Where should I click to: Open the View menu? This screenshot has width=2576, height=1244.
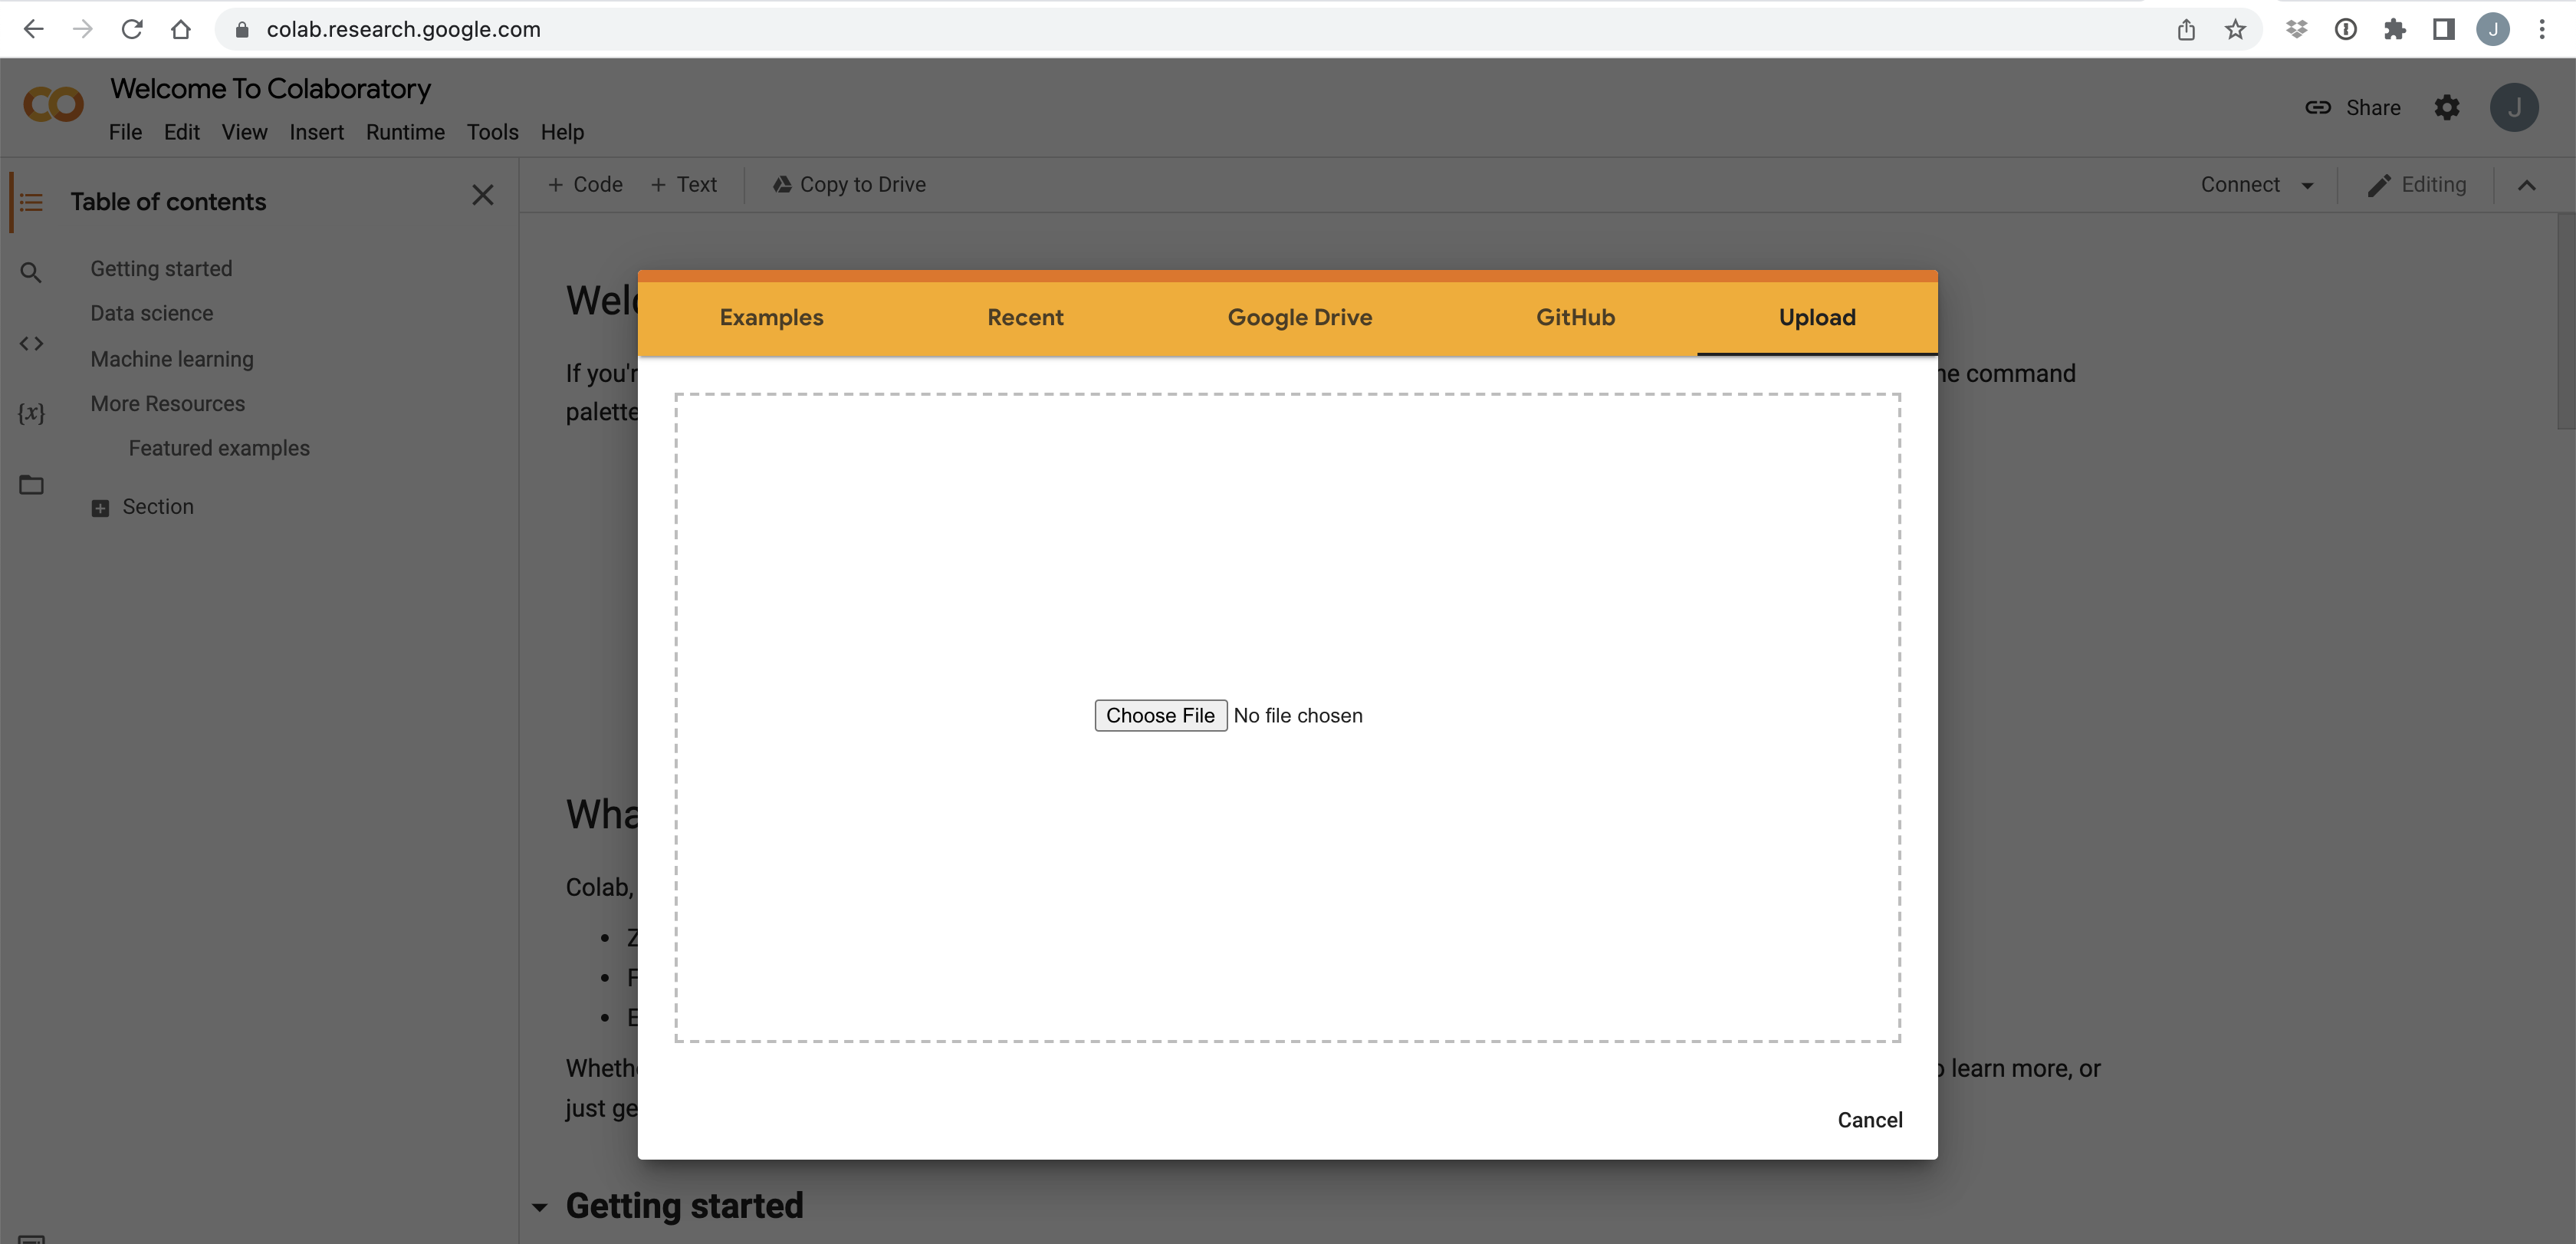click(244, 132)
